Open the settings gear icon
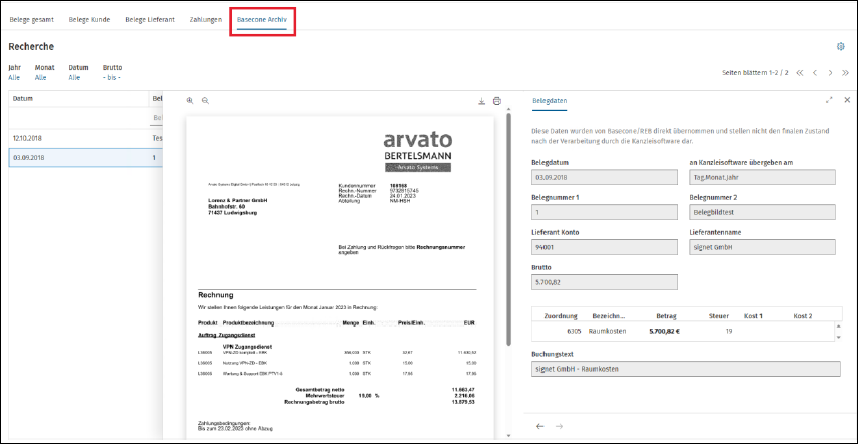Screen dimensions: 858x444 840,47
